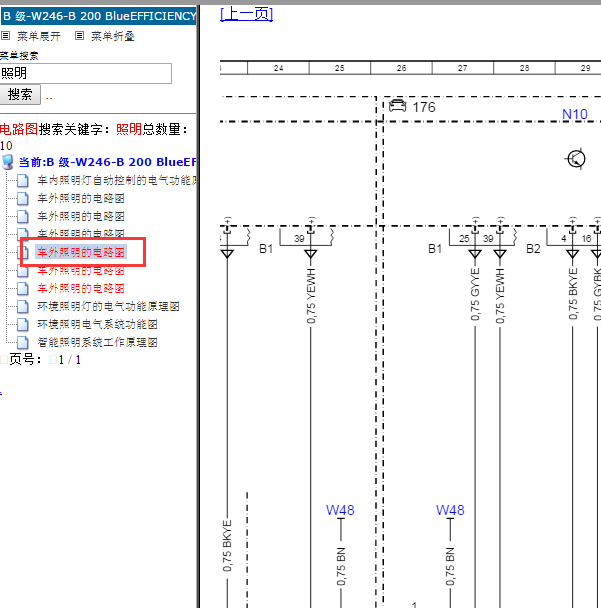Click the B2 connector label

coord(533,249)
